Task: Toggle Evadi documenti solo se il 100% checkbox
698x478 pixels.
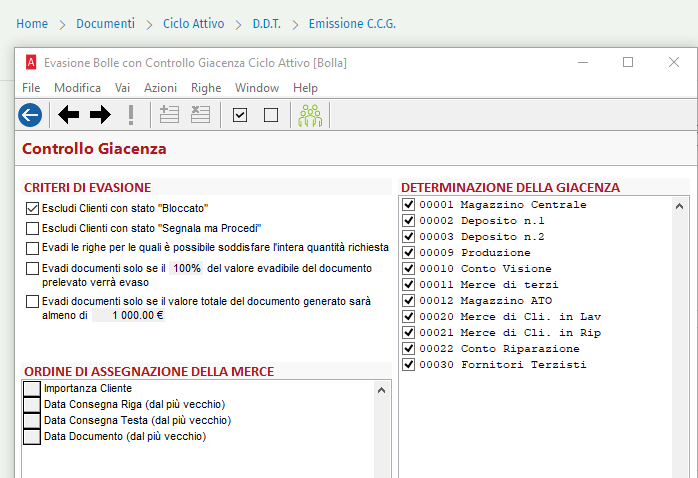Action: click(x=32, y=268)
